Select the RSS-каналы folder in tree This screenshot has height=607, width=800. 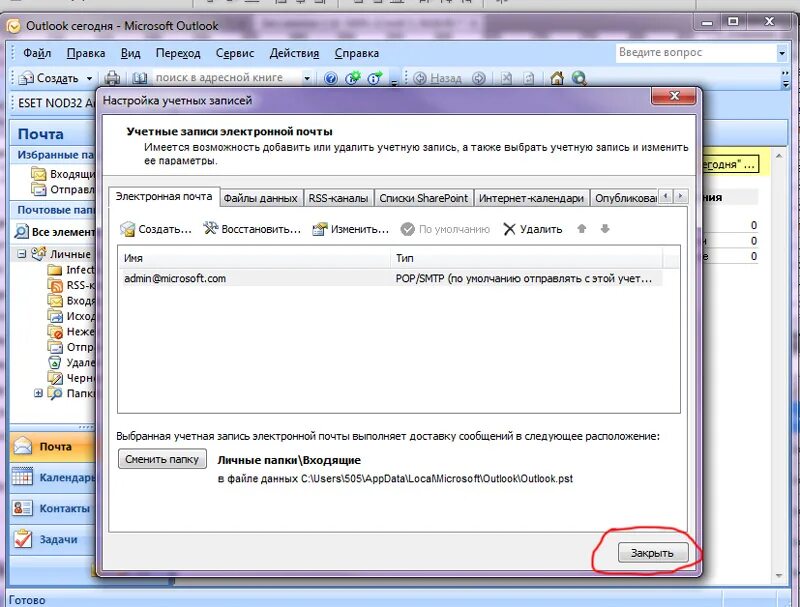click(71, 285)
